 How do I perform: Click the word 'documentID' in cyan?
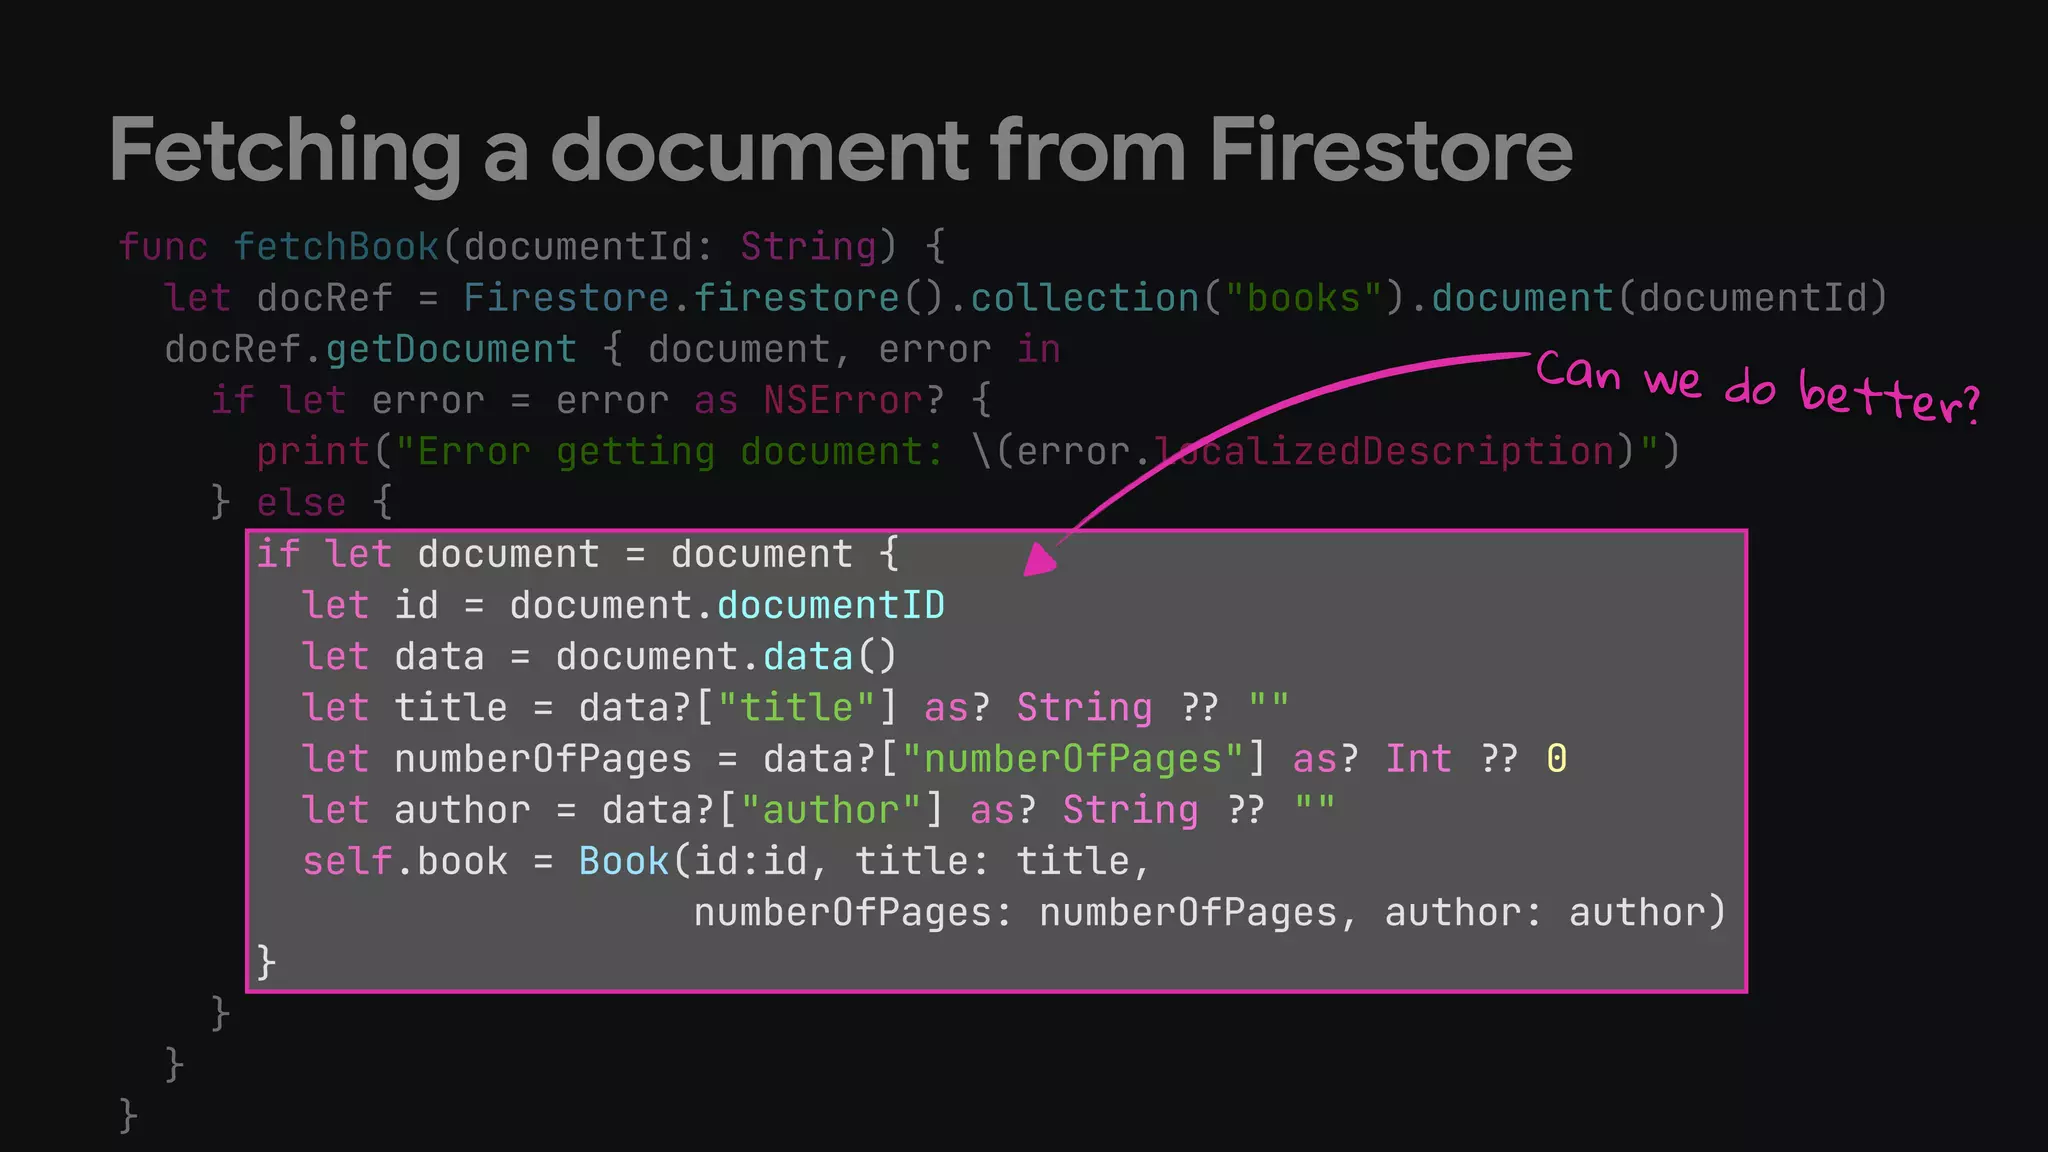pyautogui.click(x=831, y=605)
